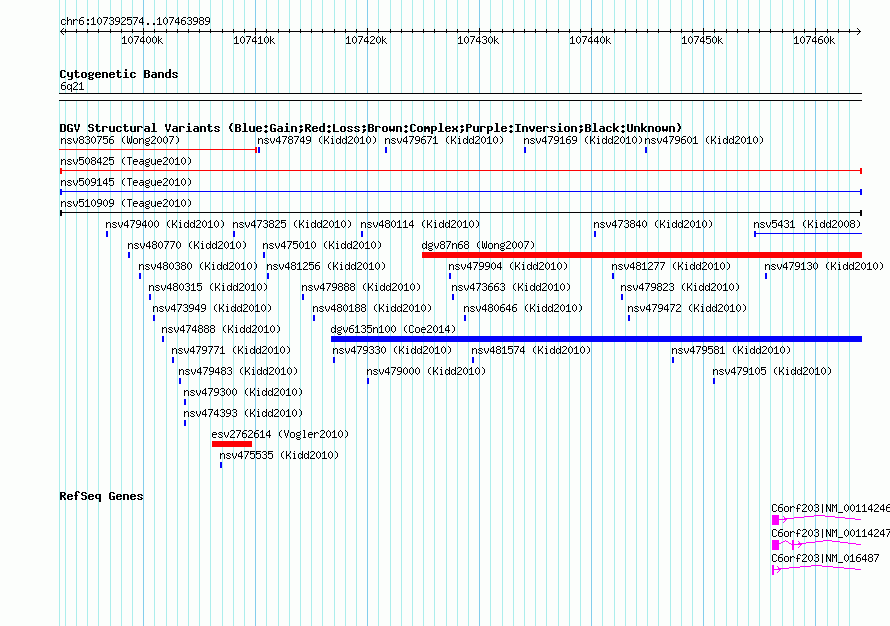The height and width of the screenshot is (626, 890).
Task: Open the dgv6135n100 (Coe2014) label
Action: point(393,329)
